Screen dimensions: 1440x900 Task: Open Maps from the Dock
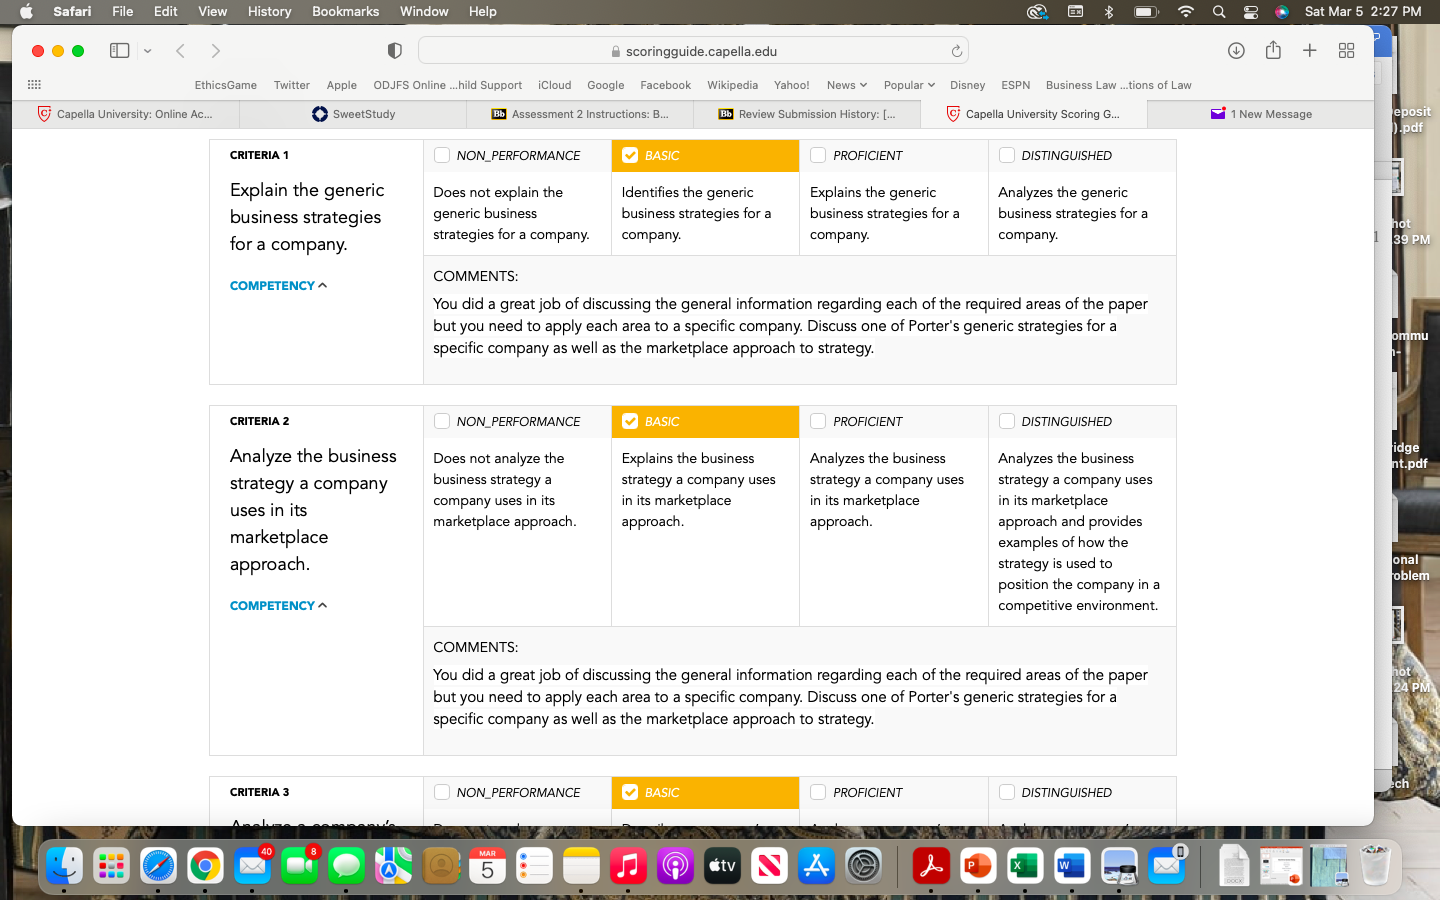point(393,866)
